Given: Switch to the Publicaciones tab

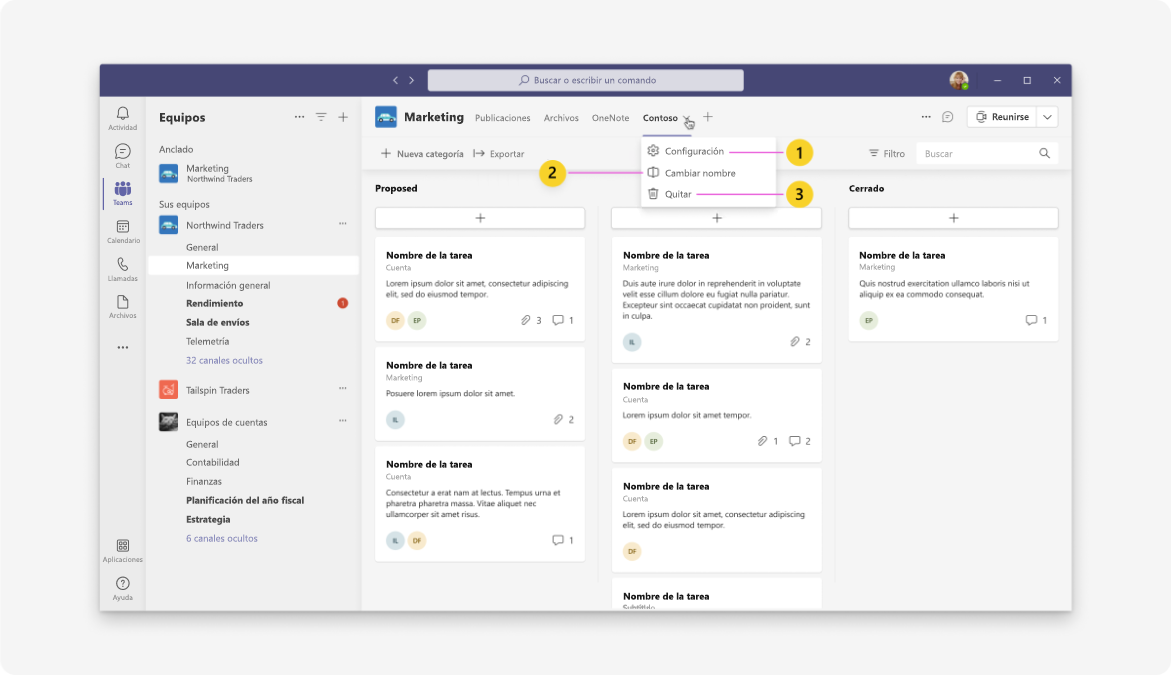Looking at the screenshot, I should 502,118.
